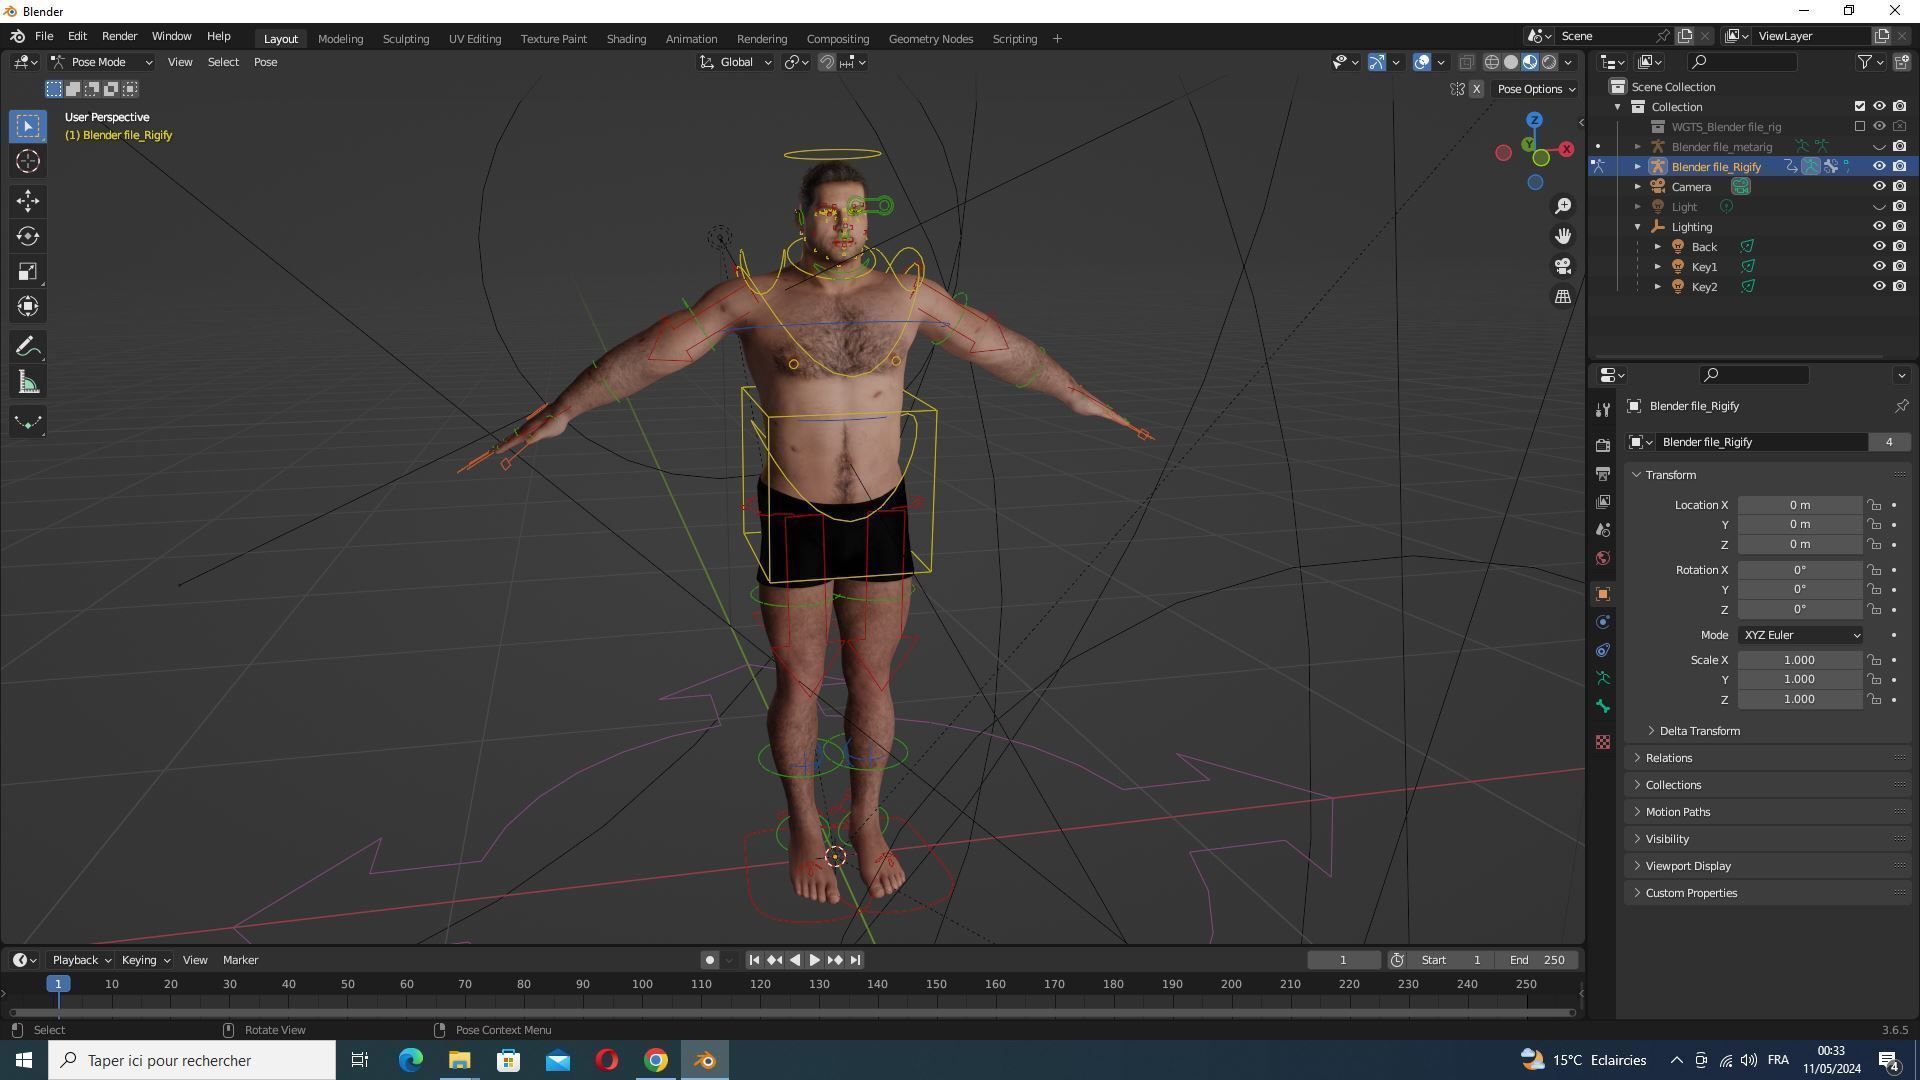Image resolution: width=1920 pixels, height=1080 pixels.
Task: Toggle visibility of Key1 light
Action: pos(1879,267)
